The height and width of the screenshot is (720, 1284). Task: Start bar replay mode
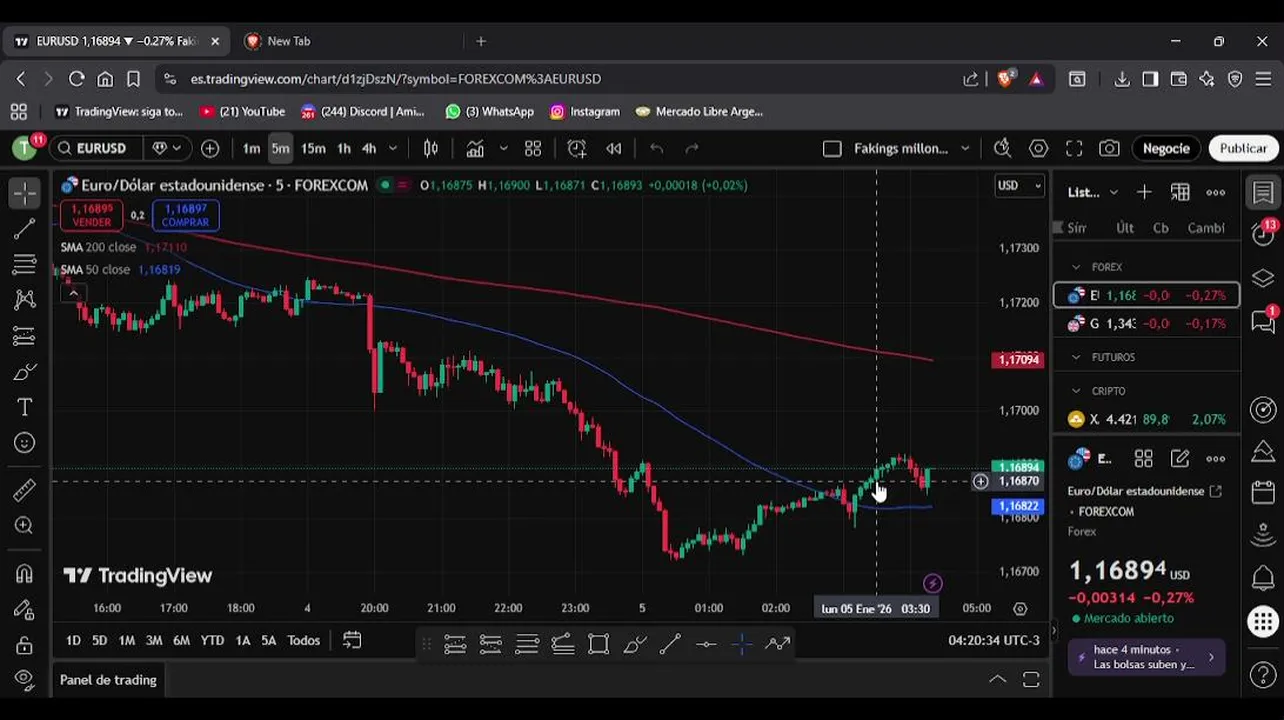click(x=614, y=148)
